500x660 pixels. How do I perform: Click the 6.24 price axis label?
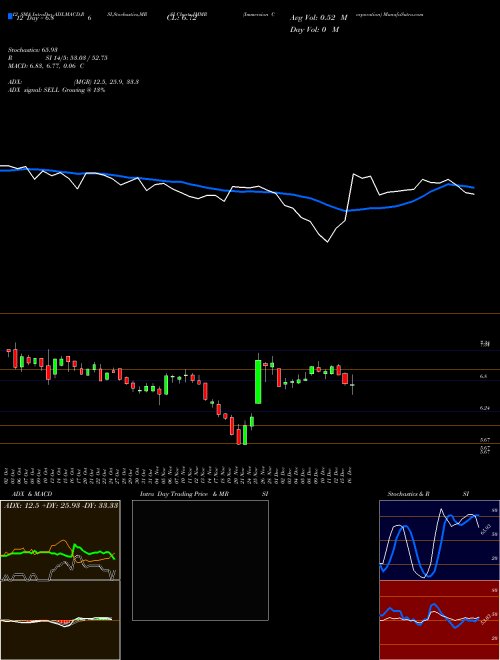[x=485, y=408]
